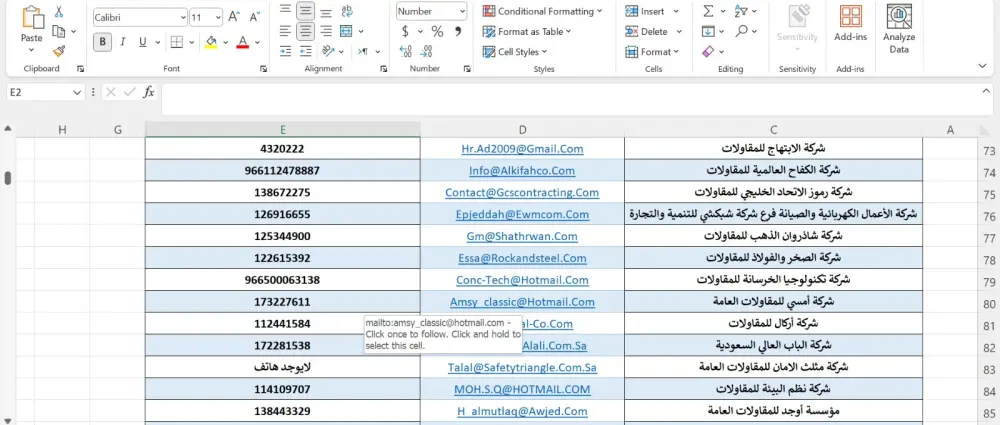The width and height of the screenshot is (1000, 425).
Task: Toggle Underline formatting
Action: tap(142, 42)
